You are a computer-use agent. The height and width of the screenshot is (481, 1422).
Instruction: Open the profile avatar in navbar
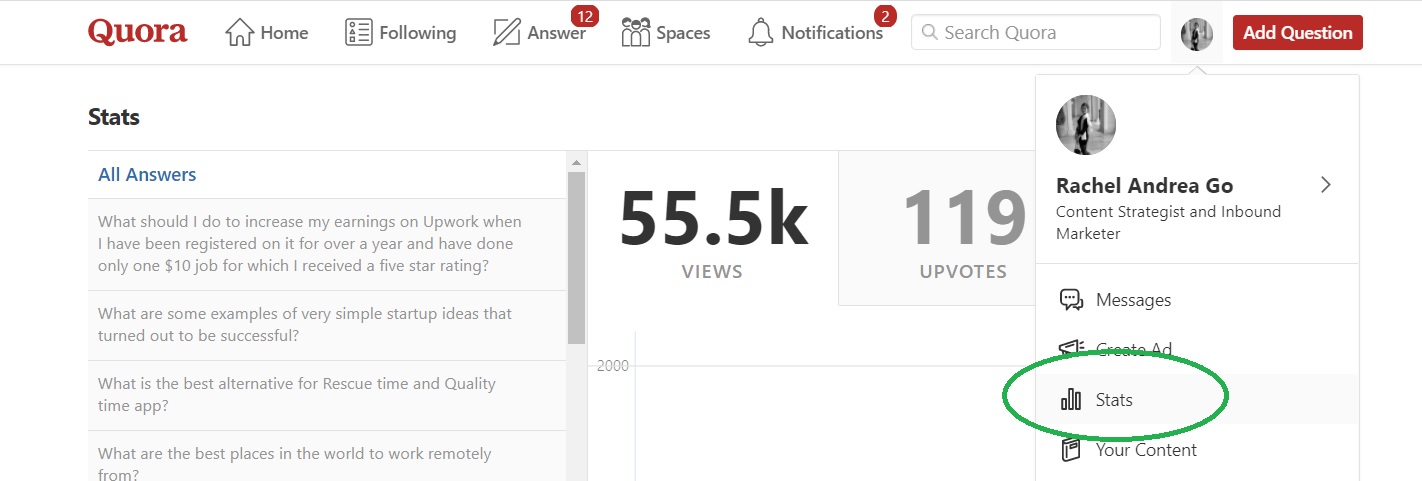pos(1197,34)
